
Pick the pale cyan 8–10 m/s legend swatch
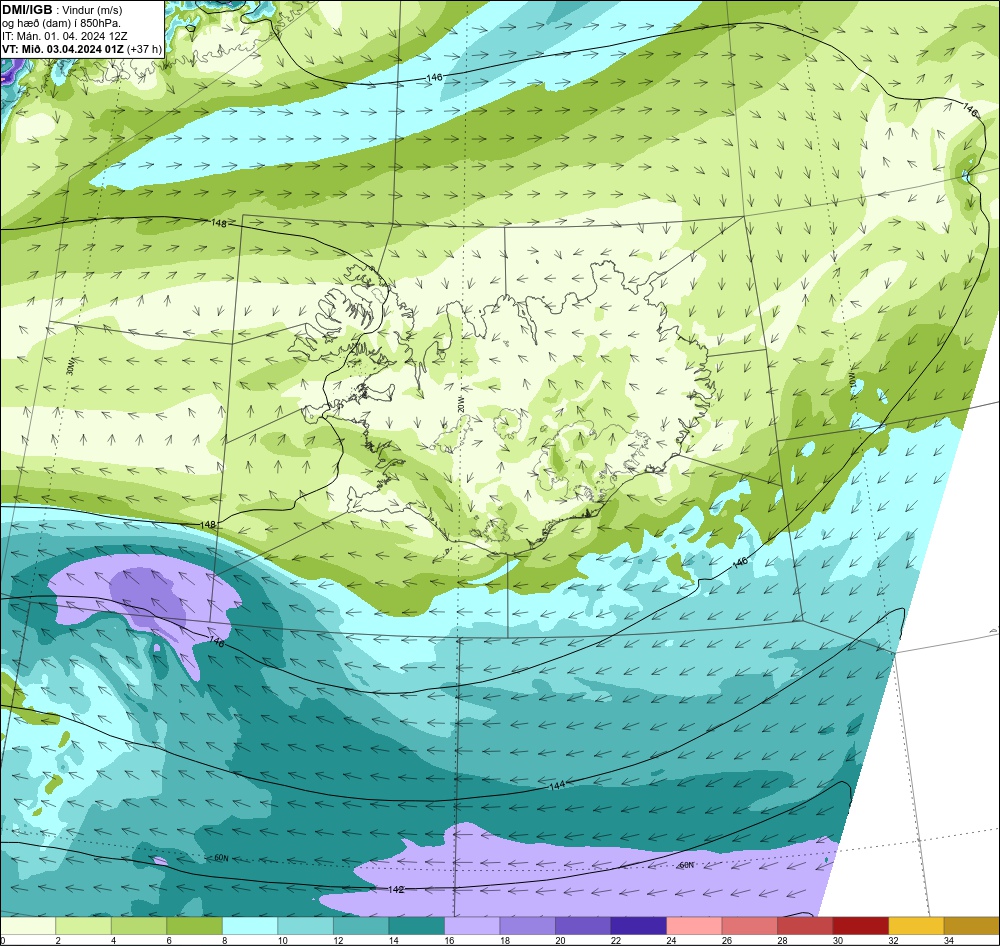(x=250, y=925)
